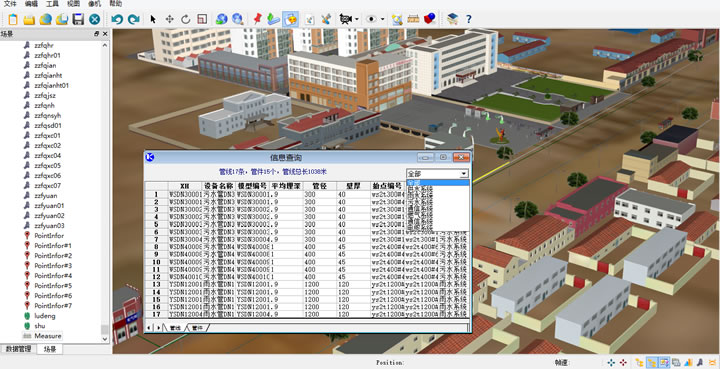Open the eye view dropdown arrow
Image resolution: width=720 pixels, height=369 pixels.
[382, 19]
